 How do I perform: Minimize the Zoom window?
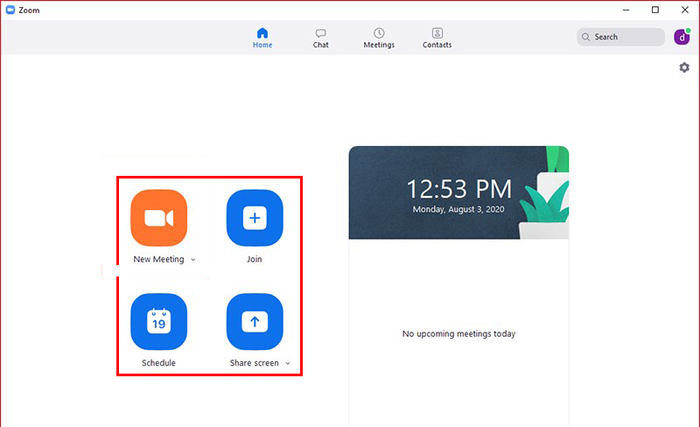(626, 10)
